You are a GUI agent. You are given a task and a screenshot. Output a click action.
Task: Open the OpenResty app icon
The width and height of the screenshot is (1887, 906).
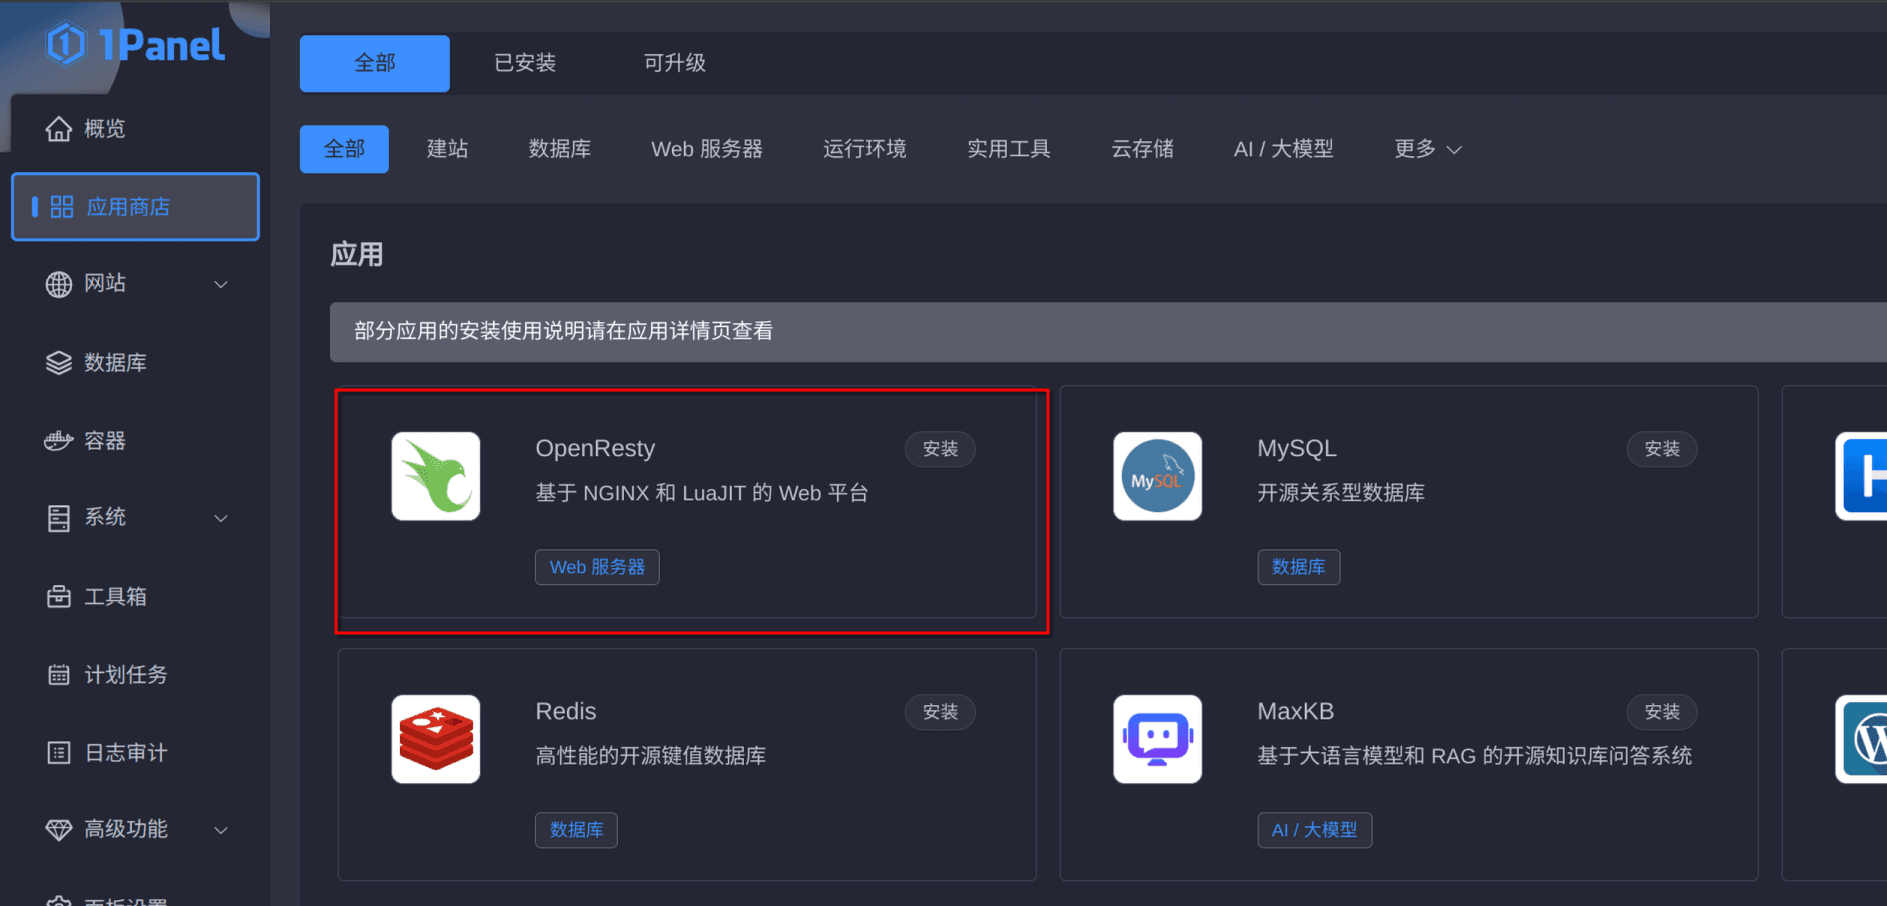(x=436, y=476)
